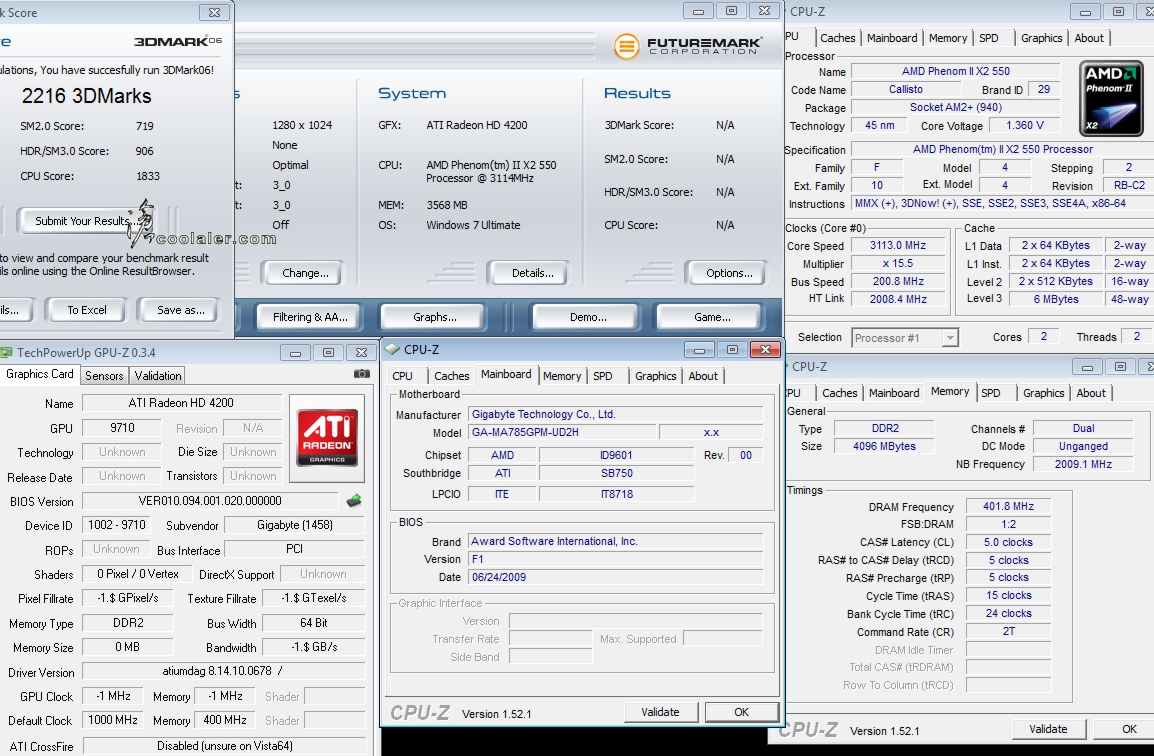Screen dimensions: 1154x756
Task: Open Caches tab in CPU-Z Mainboard window
Action: click(451, 375)
